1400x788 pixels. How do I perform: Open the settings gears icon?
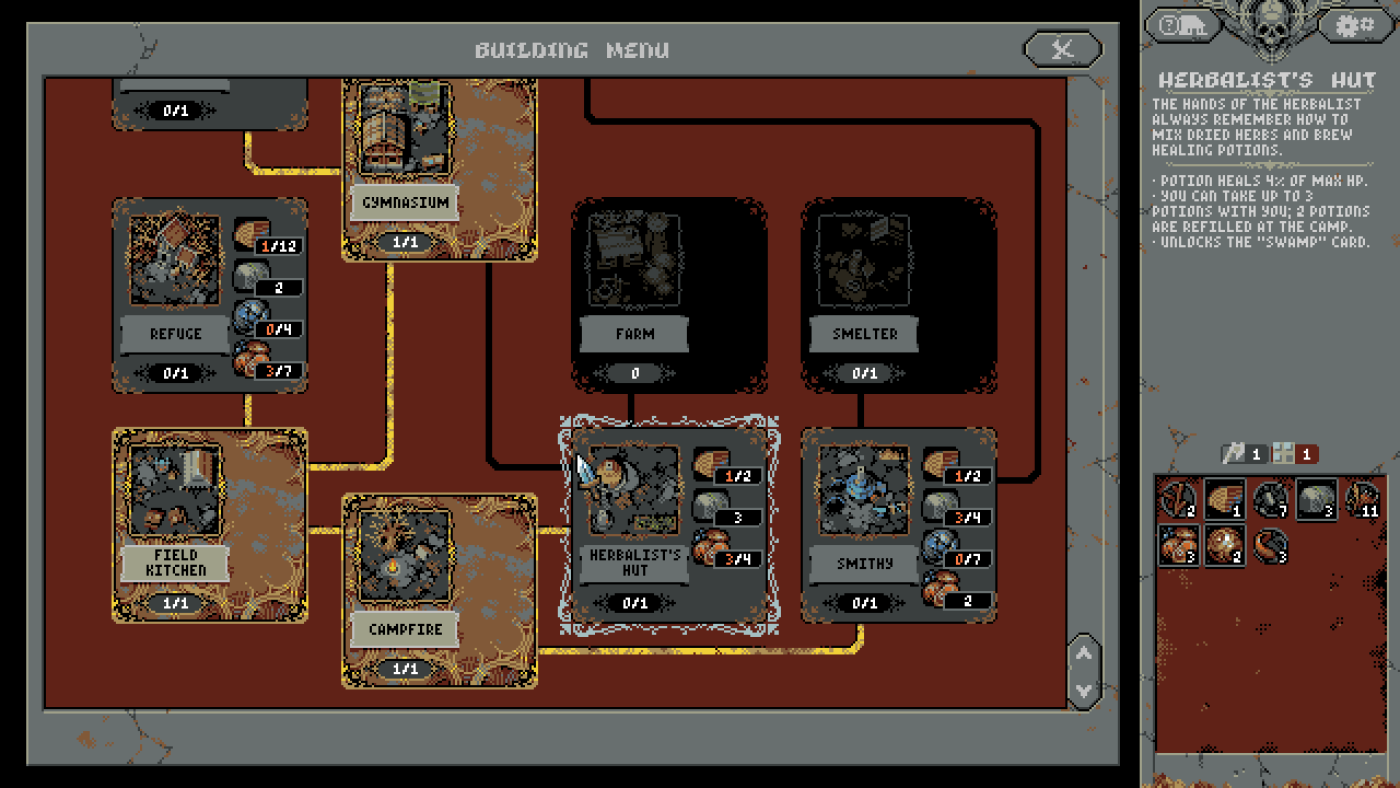[x=1356, y=23]
